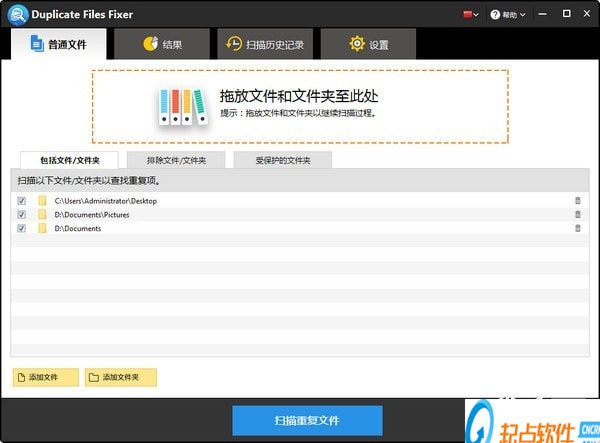Switch to the 结果 results tab
Screen dimensions: 600x443
pyautogui.click(x=162, y=44)
